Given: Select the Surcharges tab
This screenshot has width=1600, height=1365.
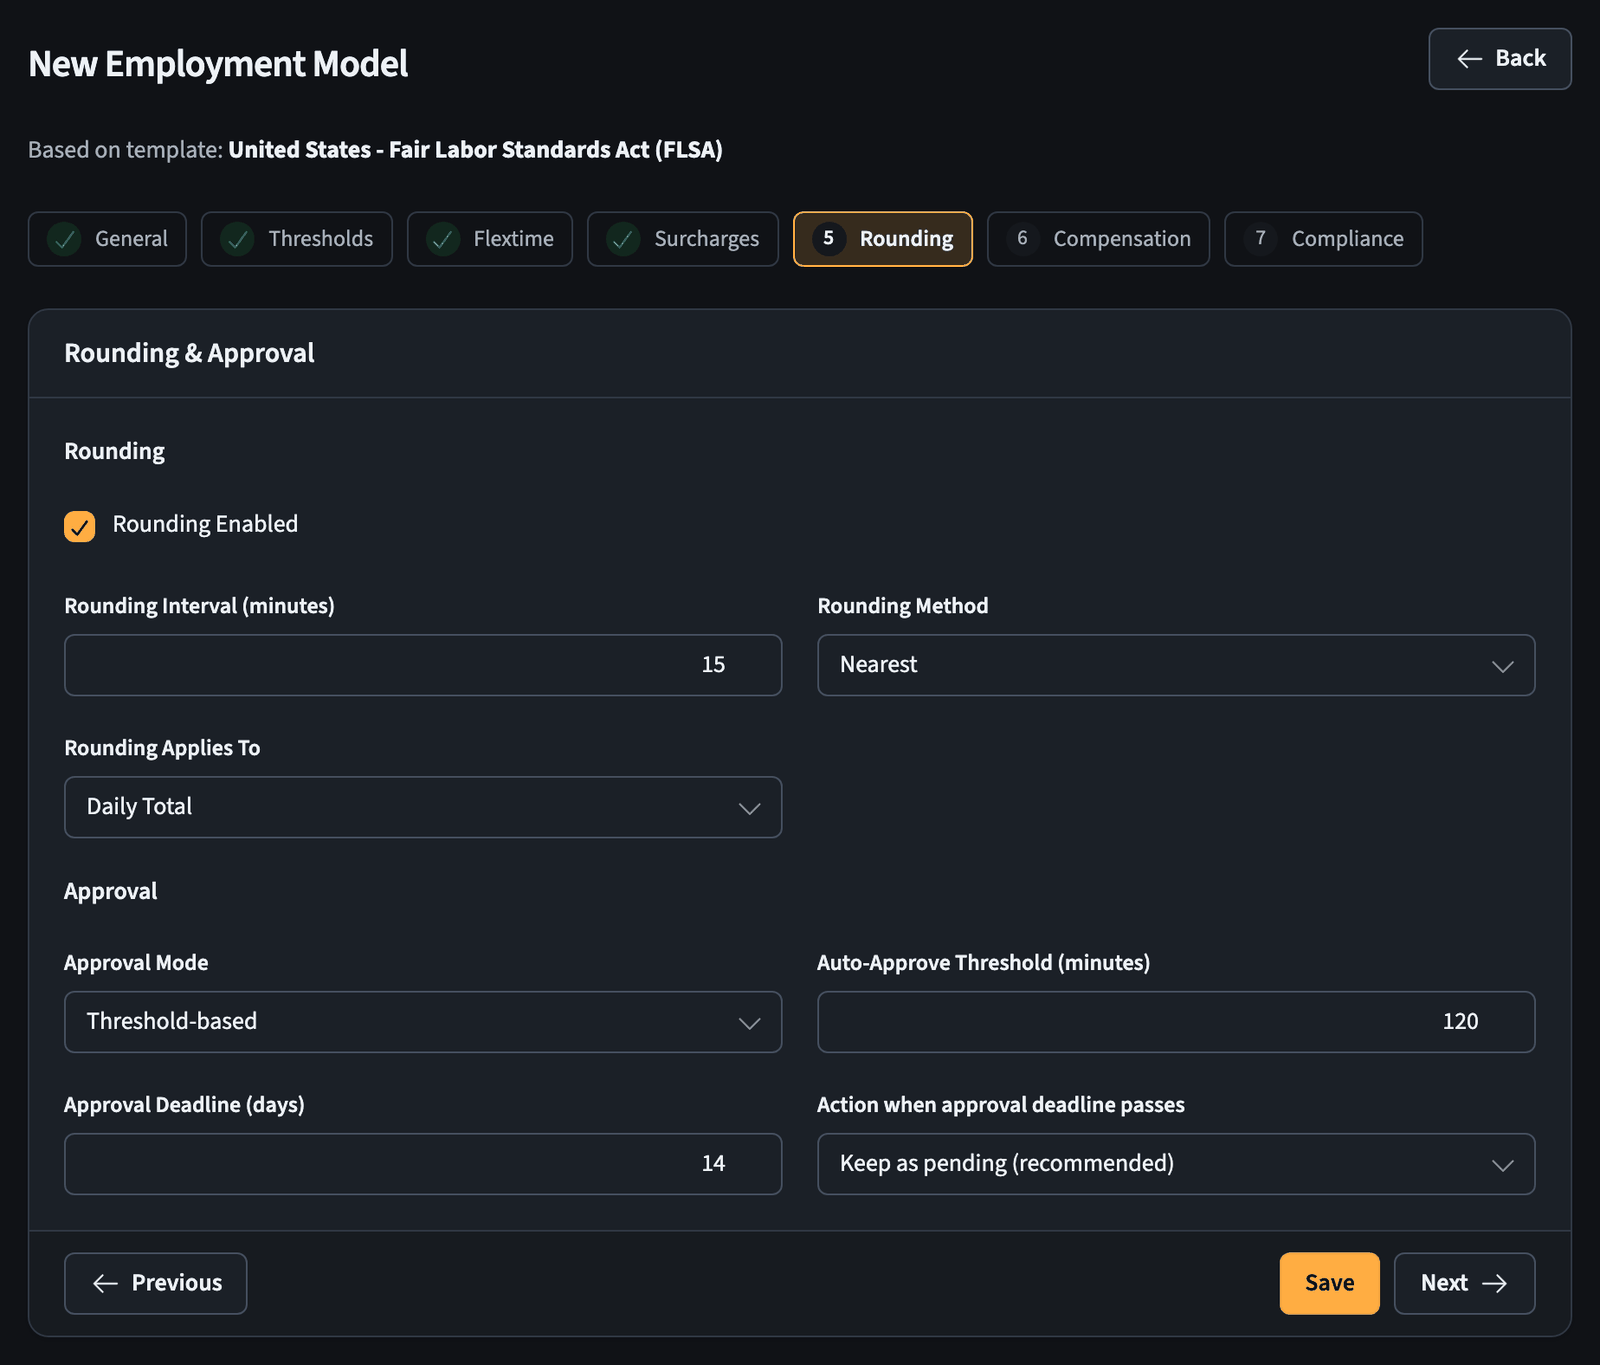Looking at the screenshot, I should click(683, 239).
